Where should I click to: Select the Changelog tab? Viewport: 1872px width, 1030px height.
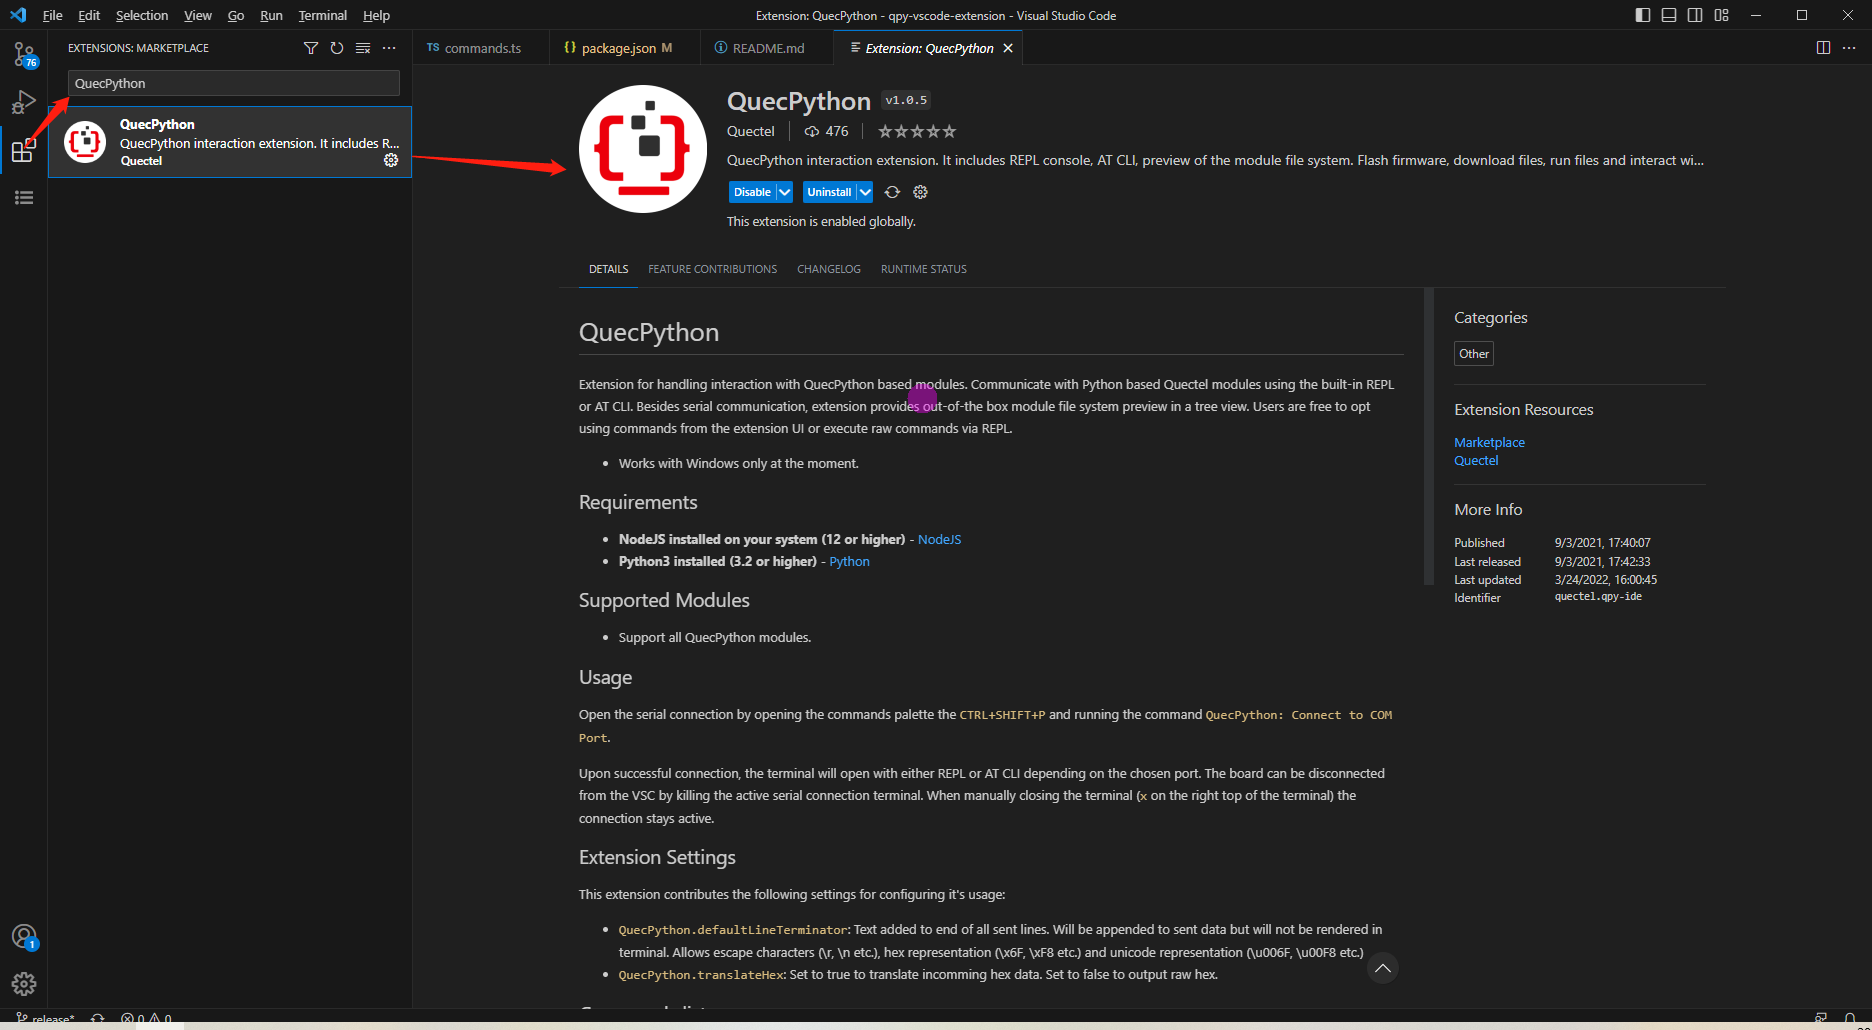(x=829, y=269)
